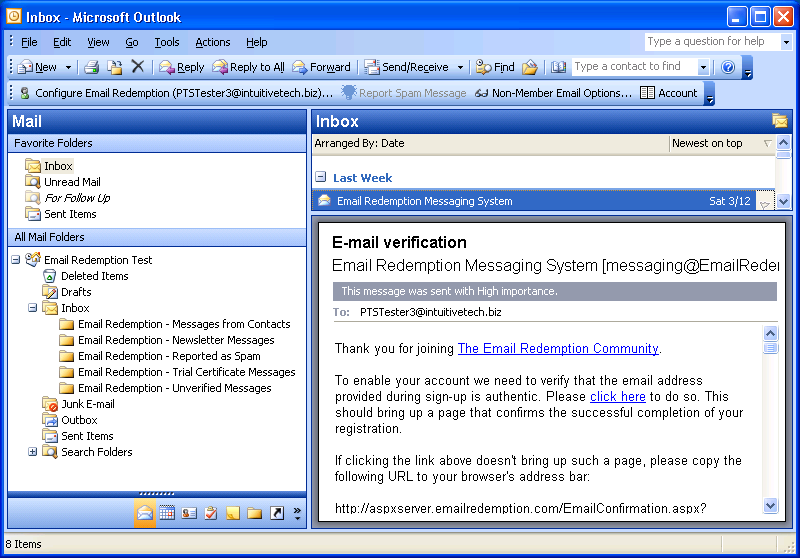Click the Mail navigation icon
The width and height of the screenshot is (800, 558).
(145, 513)
